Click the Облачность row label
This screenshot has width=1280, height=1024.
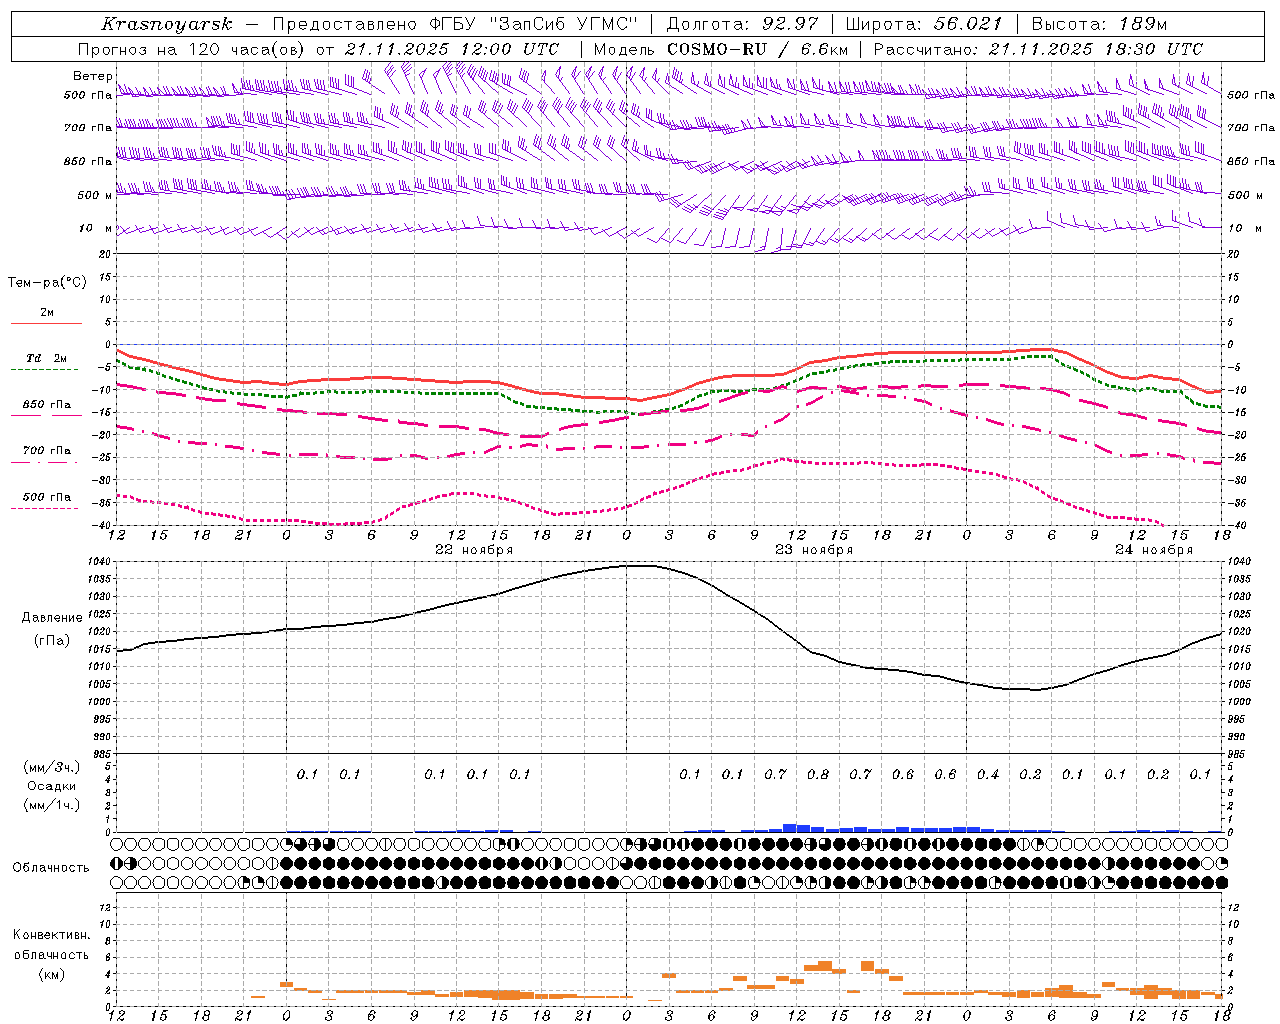click(51, 867)
